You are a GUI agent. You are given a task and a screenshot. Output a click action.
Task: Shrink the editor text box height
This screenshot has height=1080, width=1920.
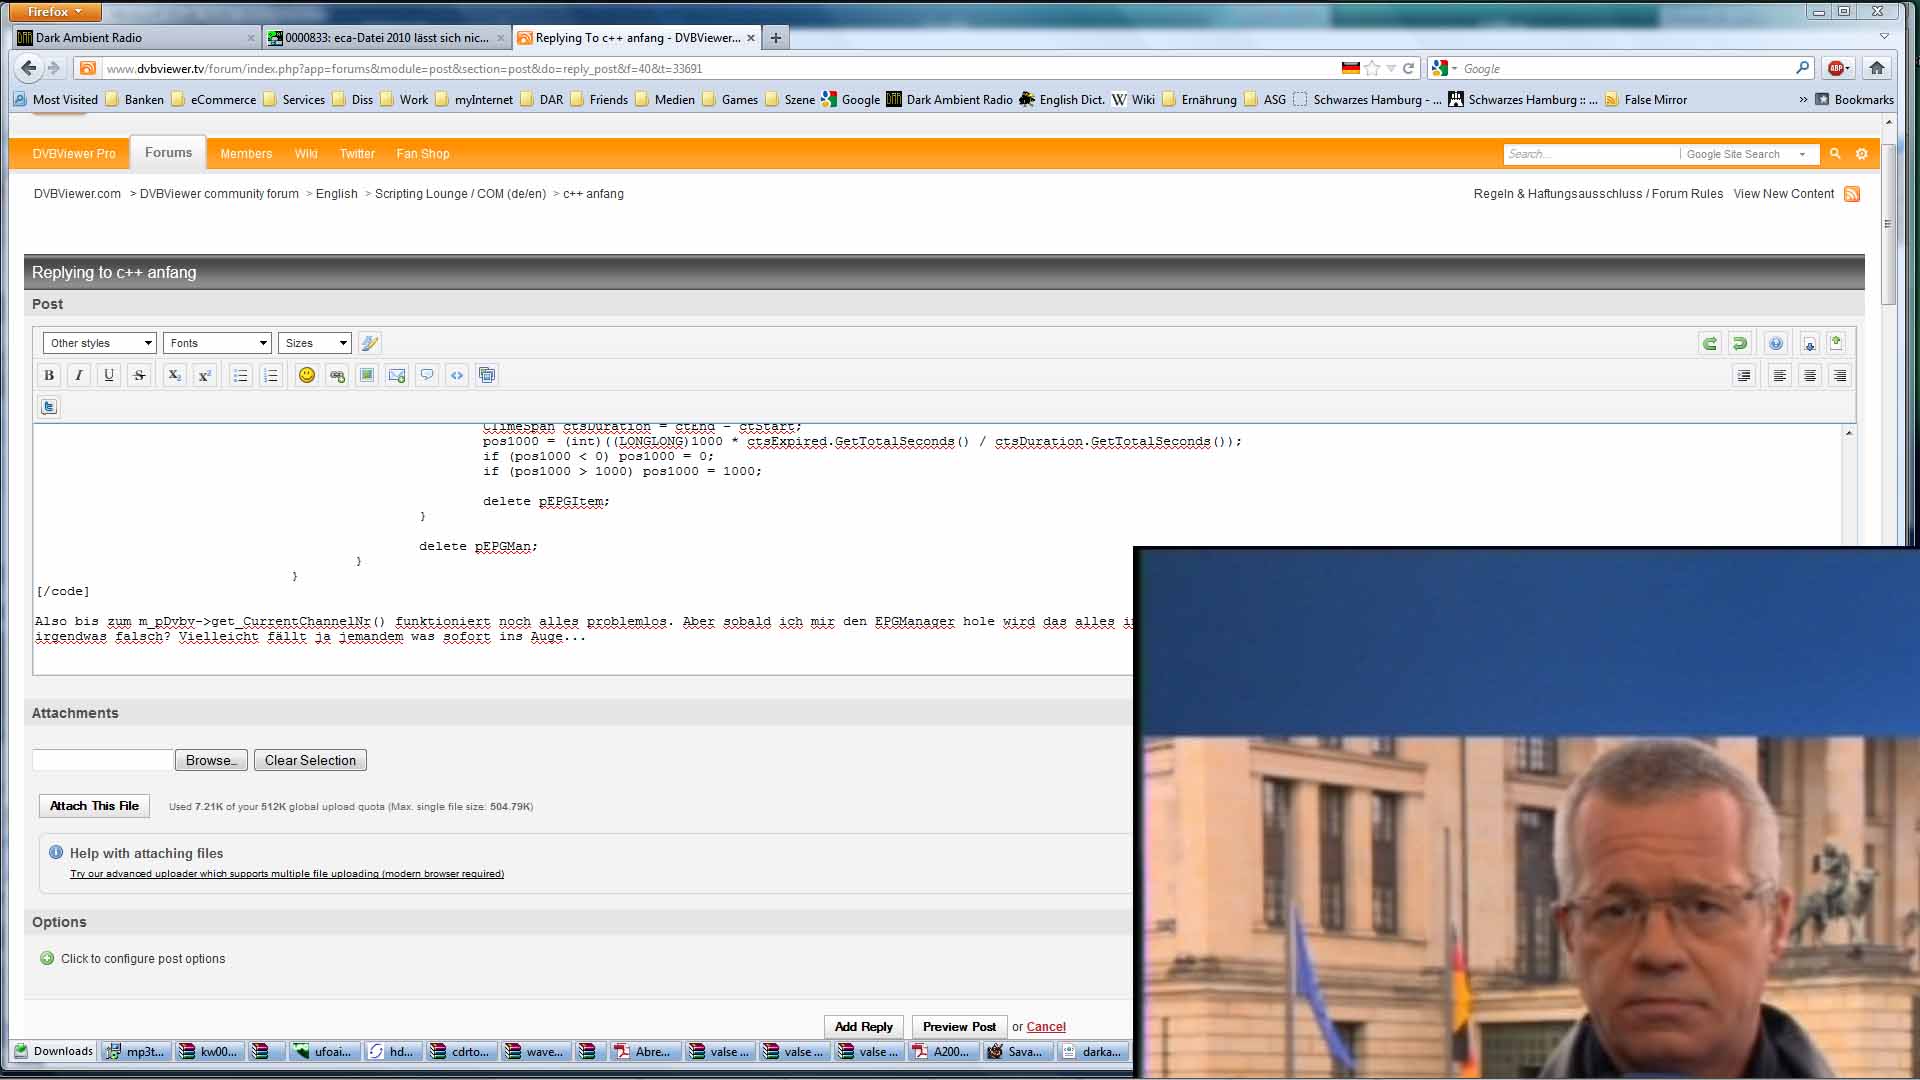point(1810,343)
